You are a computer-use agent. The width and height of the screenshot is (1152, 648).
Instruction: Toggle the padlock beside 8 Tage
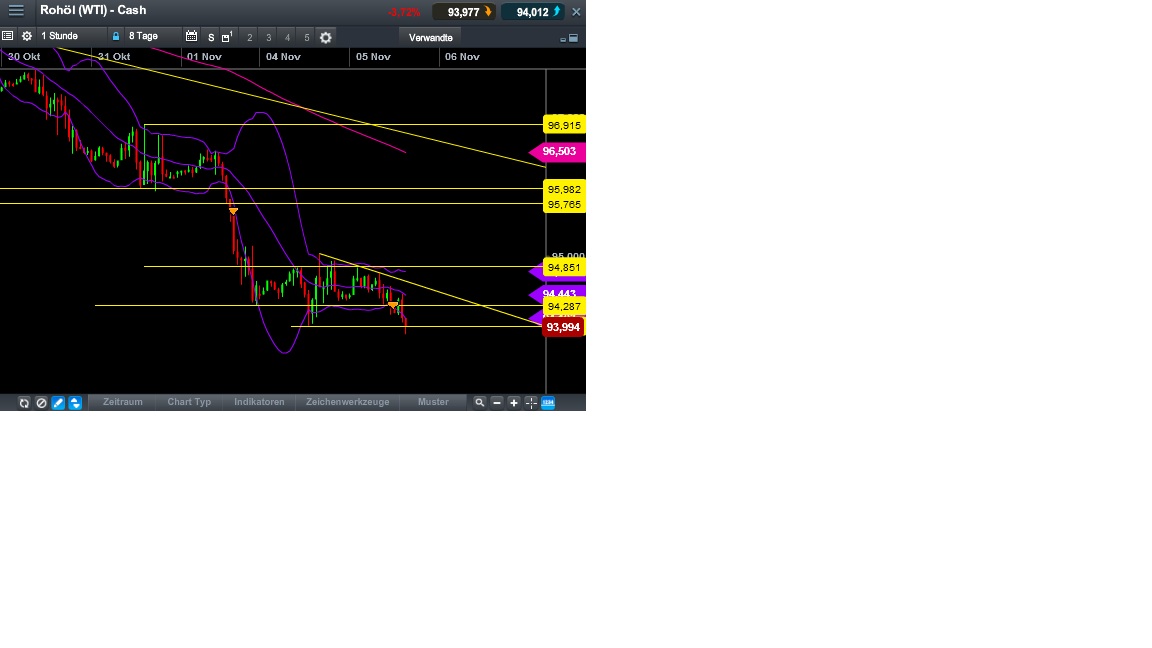click(x=116, y=36)
